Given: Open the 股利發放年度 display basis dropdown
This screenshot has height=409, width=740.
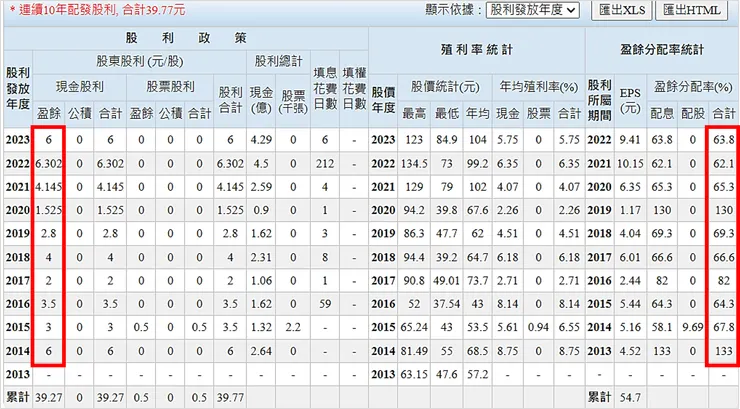Looking at the screenshot, I should (x=533, y=10).
